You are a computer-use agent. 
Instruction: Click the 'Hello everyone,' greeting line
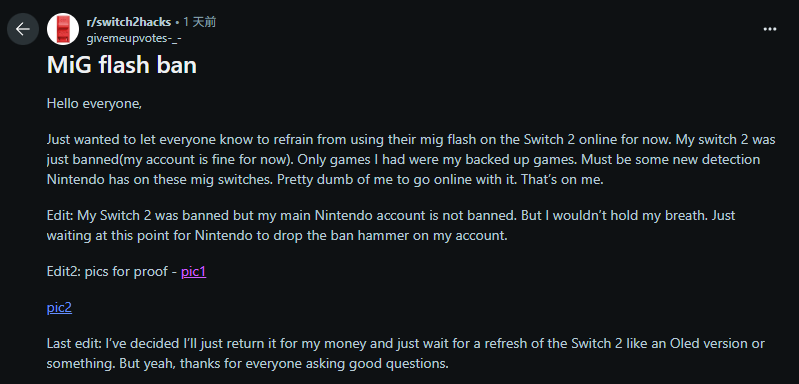coord(94,103)
